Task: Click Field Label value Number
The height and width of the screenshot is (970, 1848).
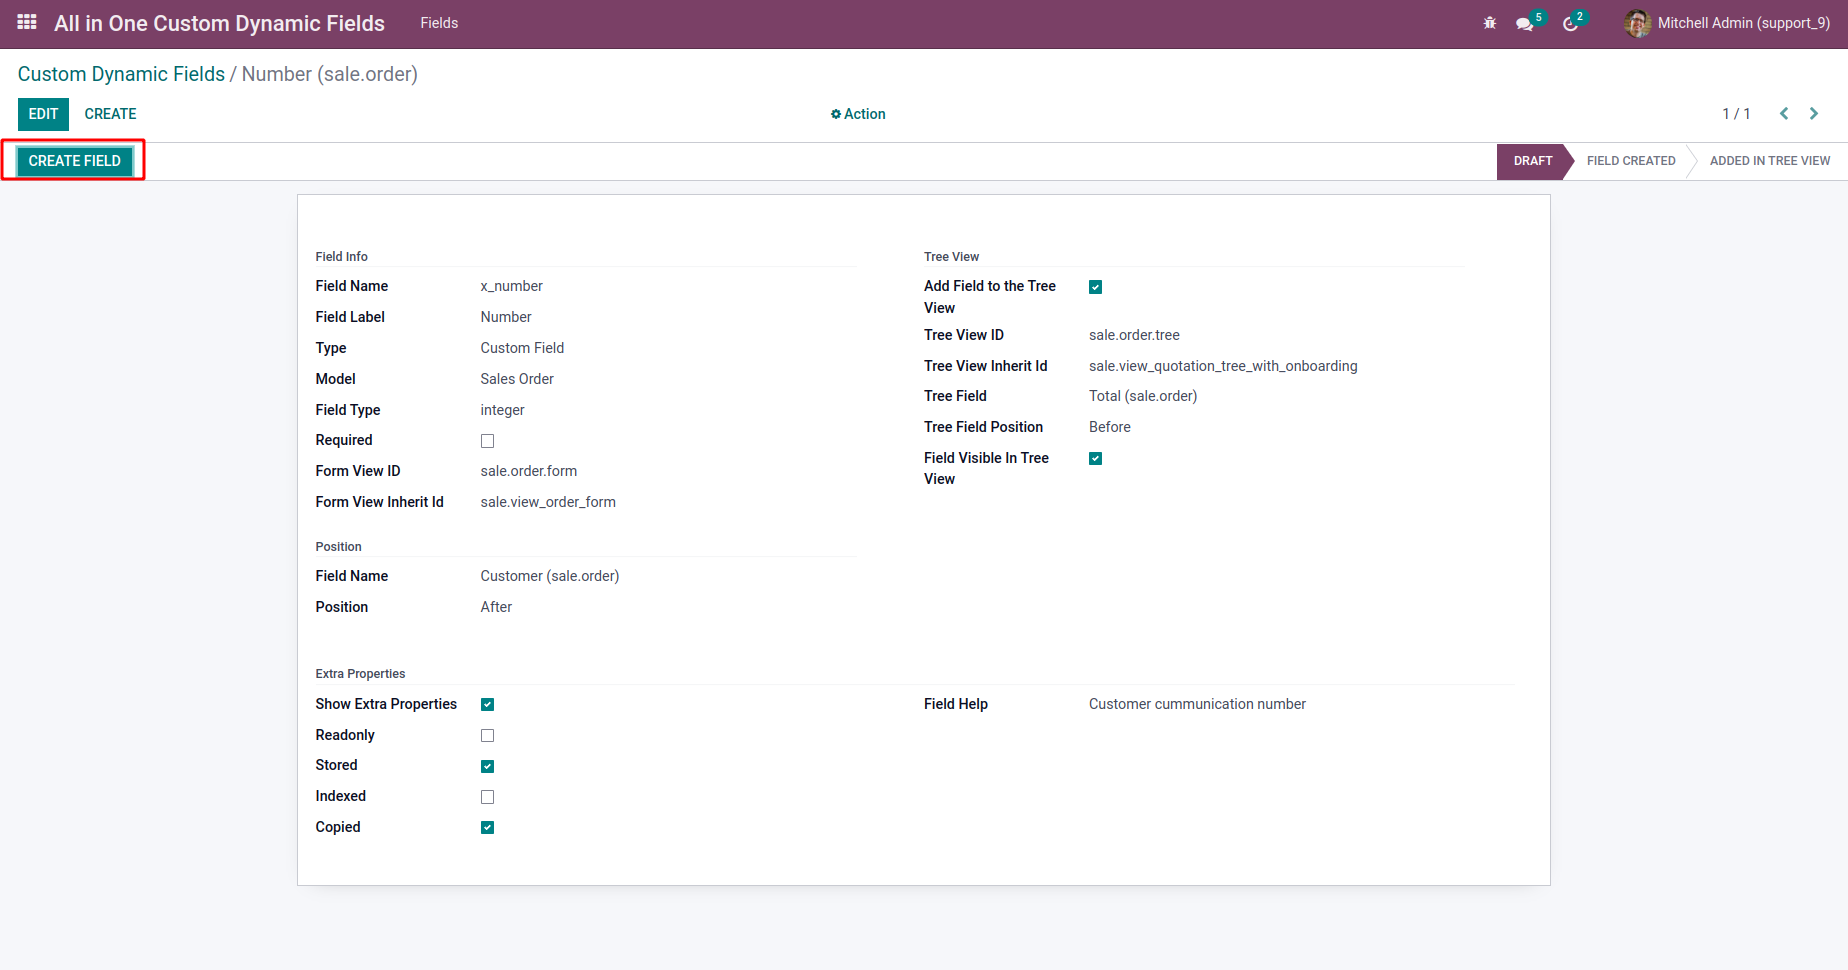Action: 506,317
